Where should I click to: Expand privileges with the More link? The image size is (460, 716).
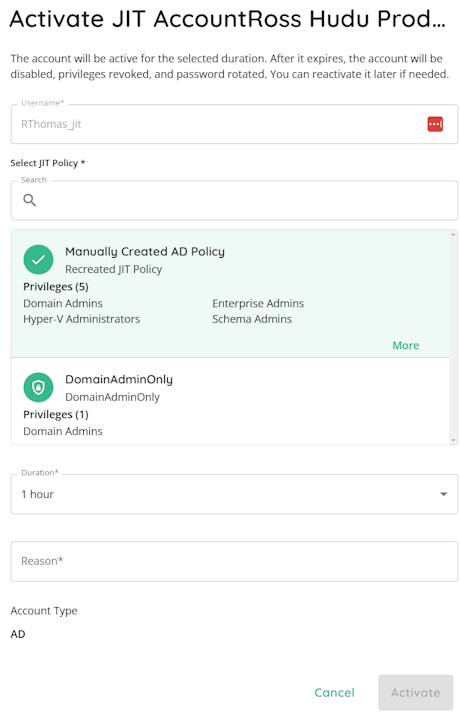[406, 345]
